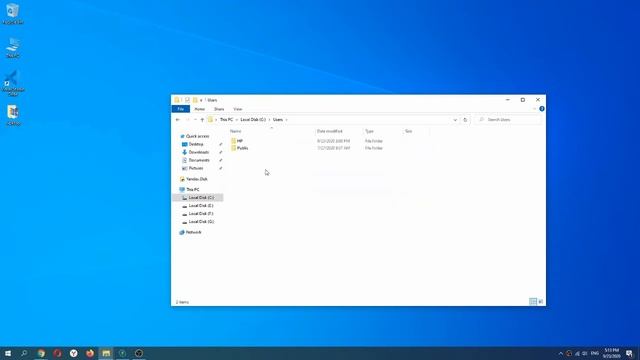
Task: Open Google Chrome from taskbar
Action: tap(41, 353)
